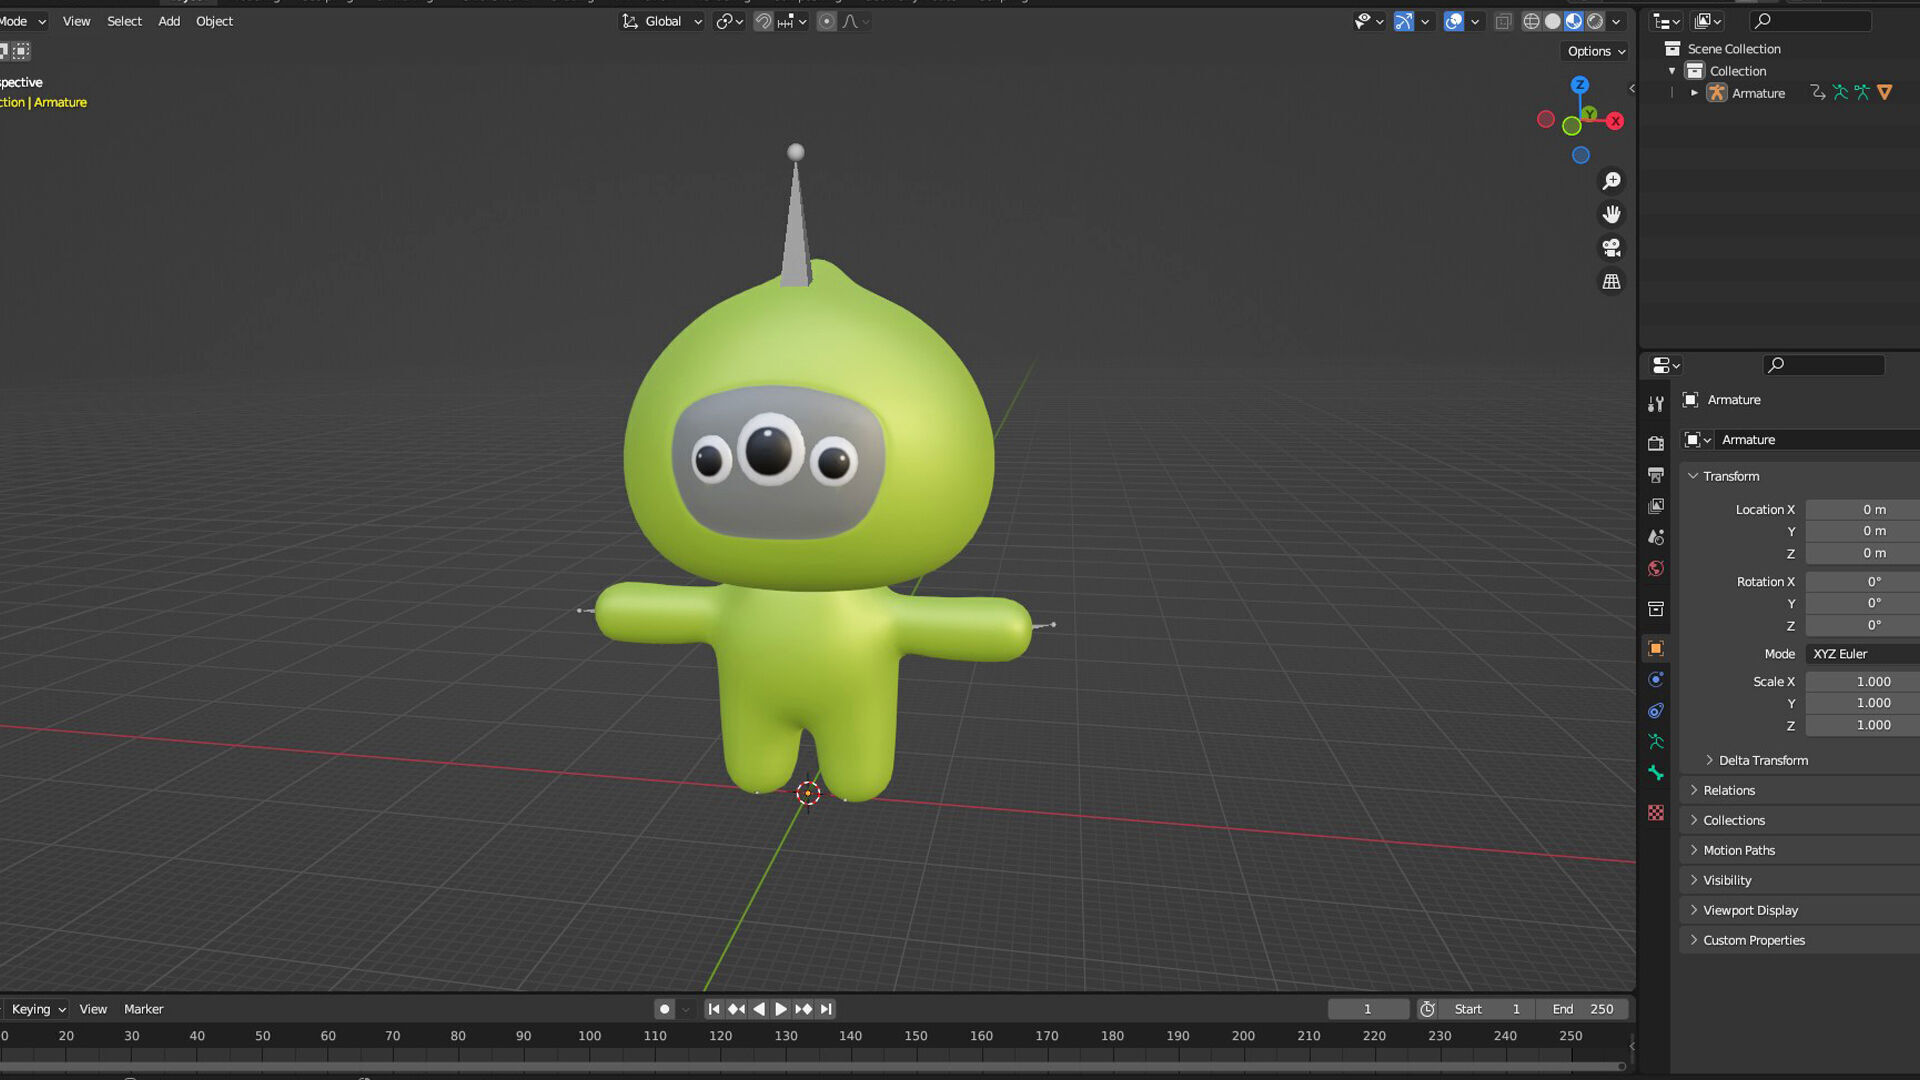Toggle X-ray display

coord(1503,21)
